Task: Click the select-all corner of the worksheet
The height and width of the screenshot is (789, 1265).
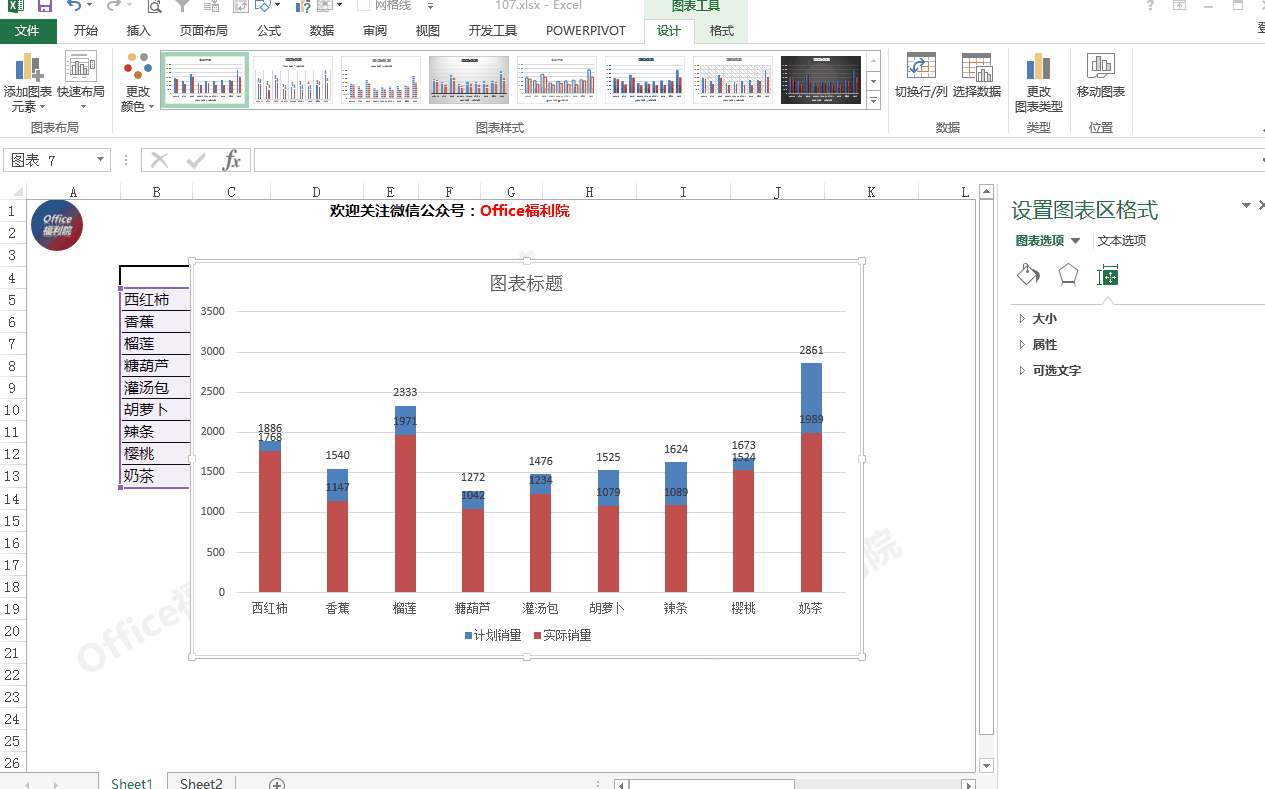Action: pyautogui.click(x=13, y=192)
